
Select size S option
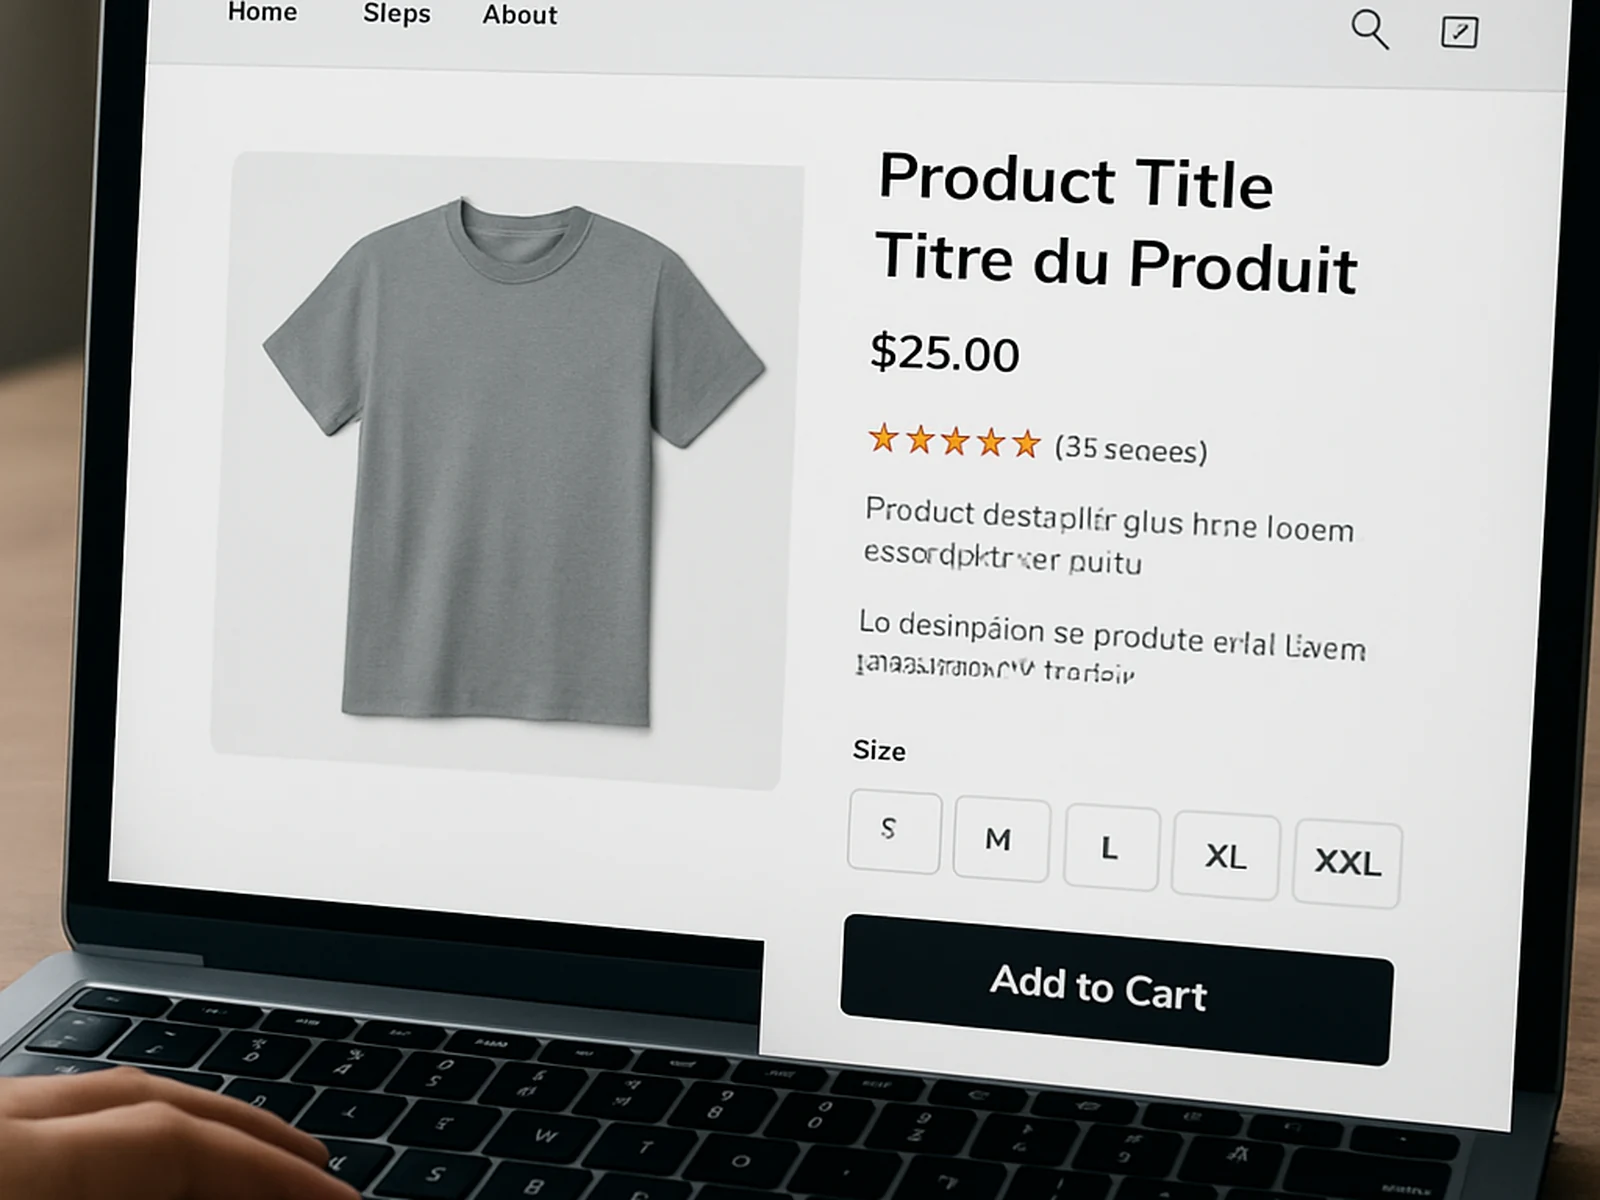point(894,831)
